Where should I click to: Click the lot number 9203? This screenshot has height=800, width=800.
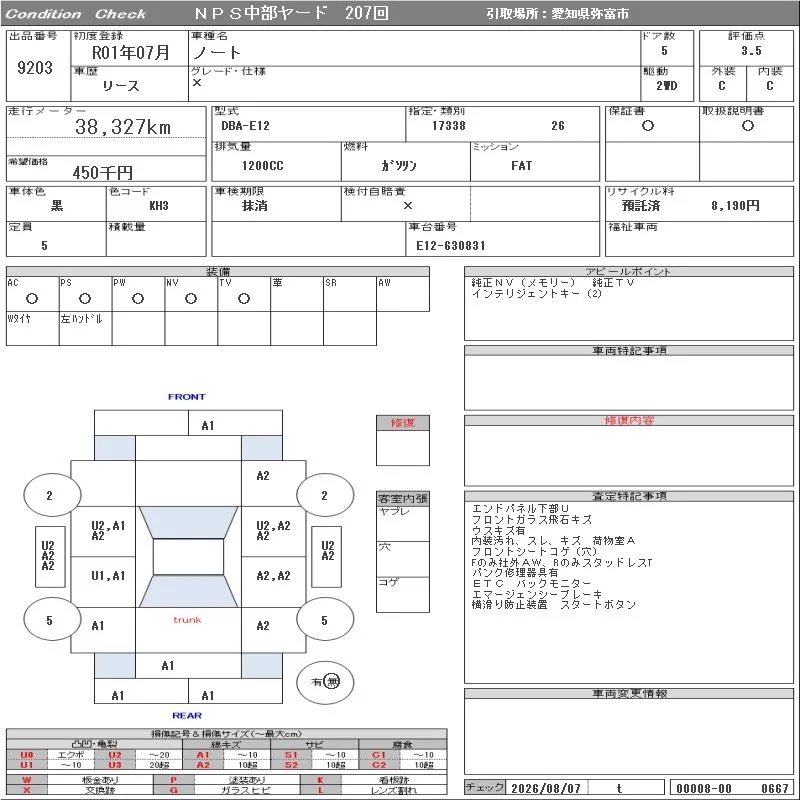(35, 68)
